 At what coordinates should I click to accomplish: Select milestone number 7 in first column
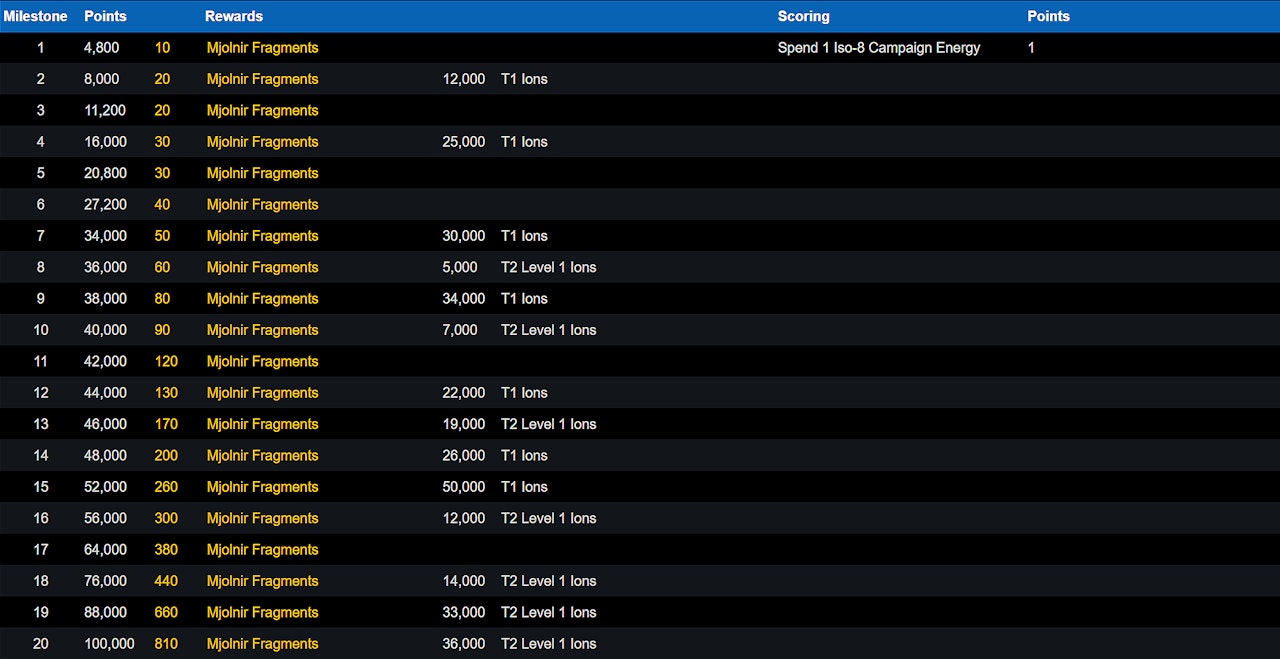click(x=41, y=236)
